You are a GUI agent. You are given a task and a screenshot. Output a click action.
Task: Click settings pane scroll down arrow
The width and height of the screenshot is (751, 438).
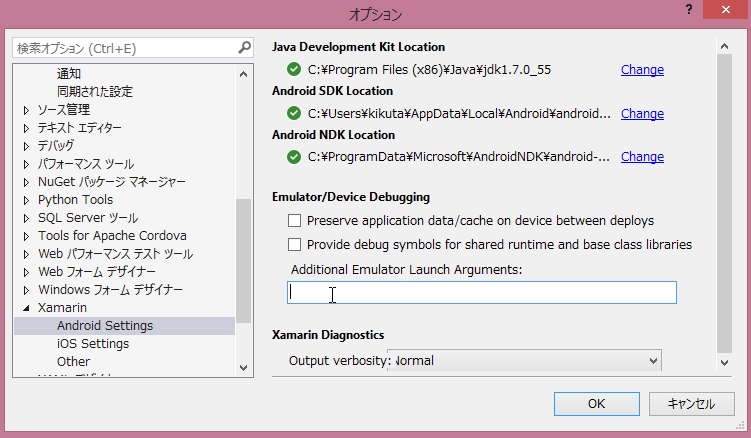[x=724, y=363]
